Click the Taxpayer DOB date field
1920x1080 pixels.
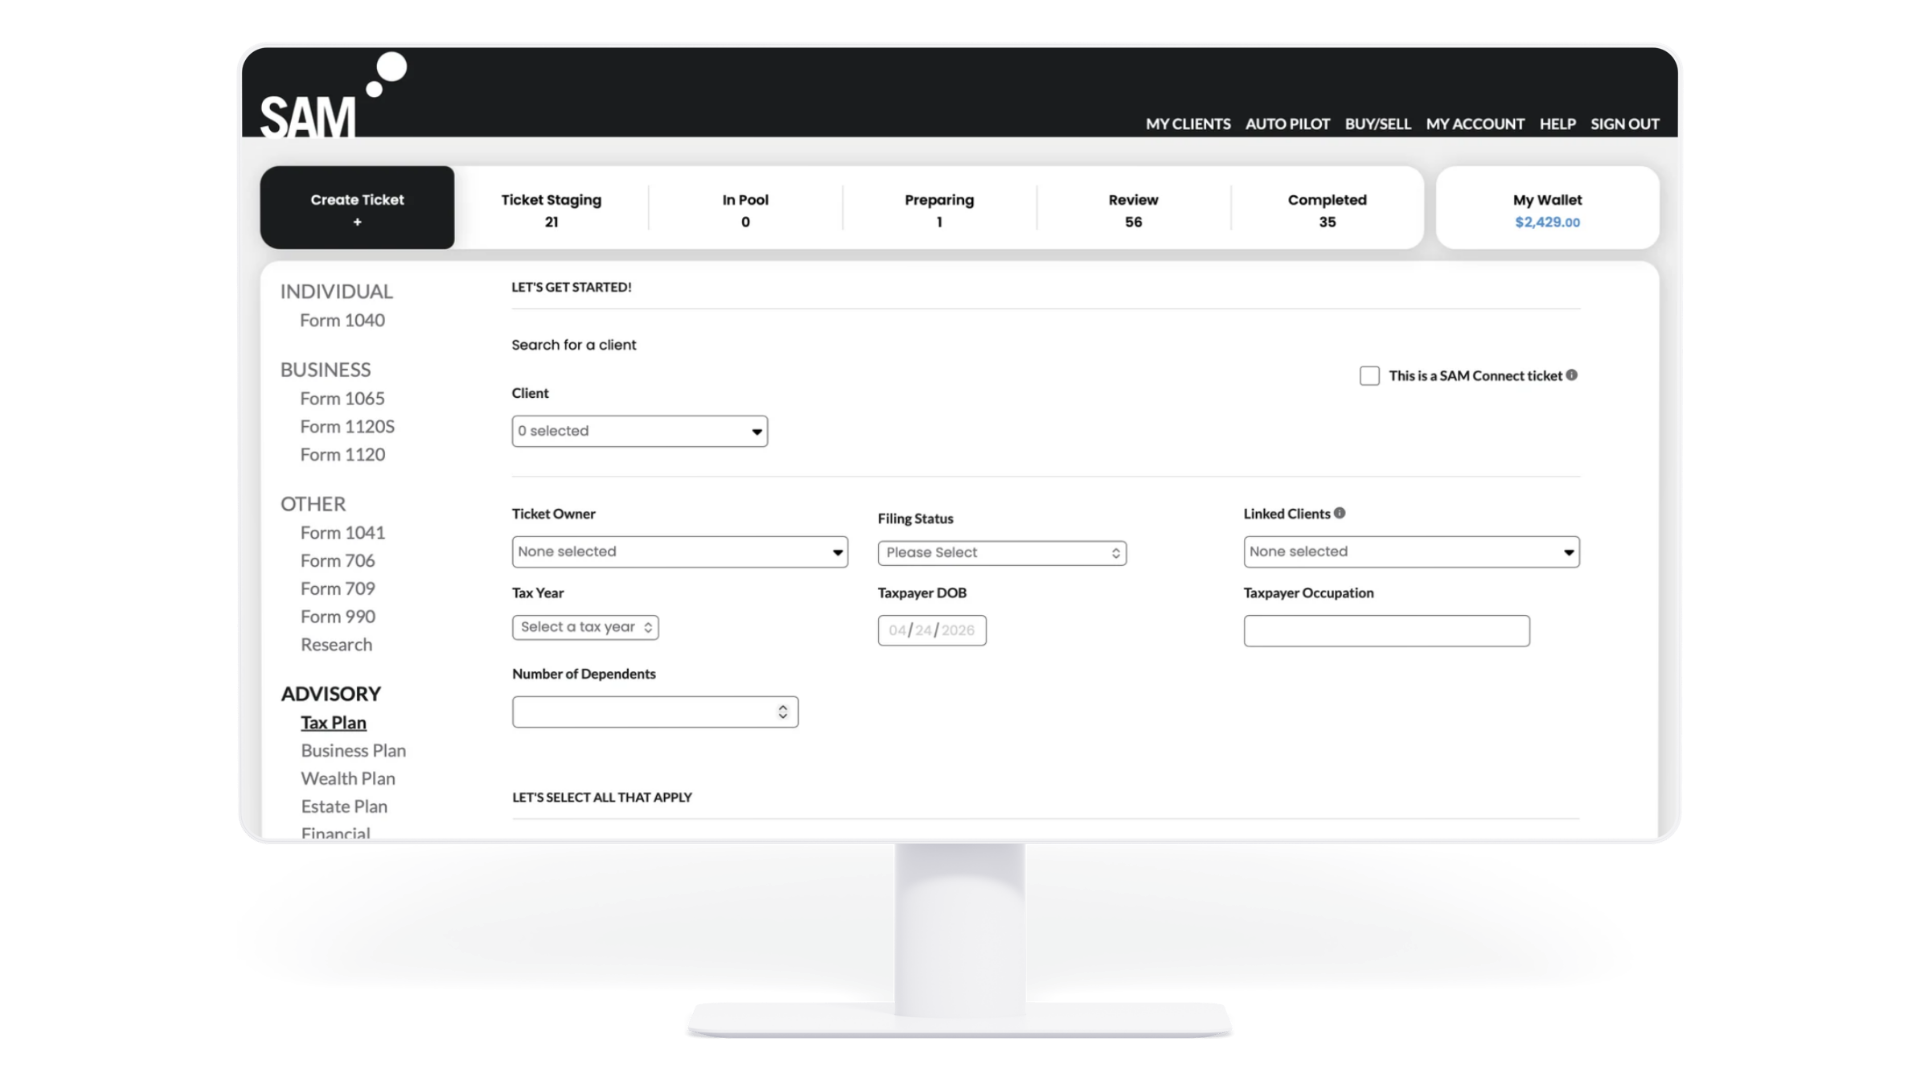click(931, 630)
